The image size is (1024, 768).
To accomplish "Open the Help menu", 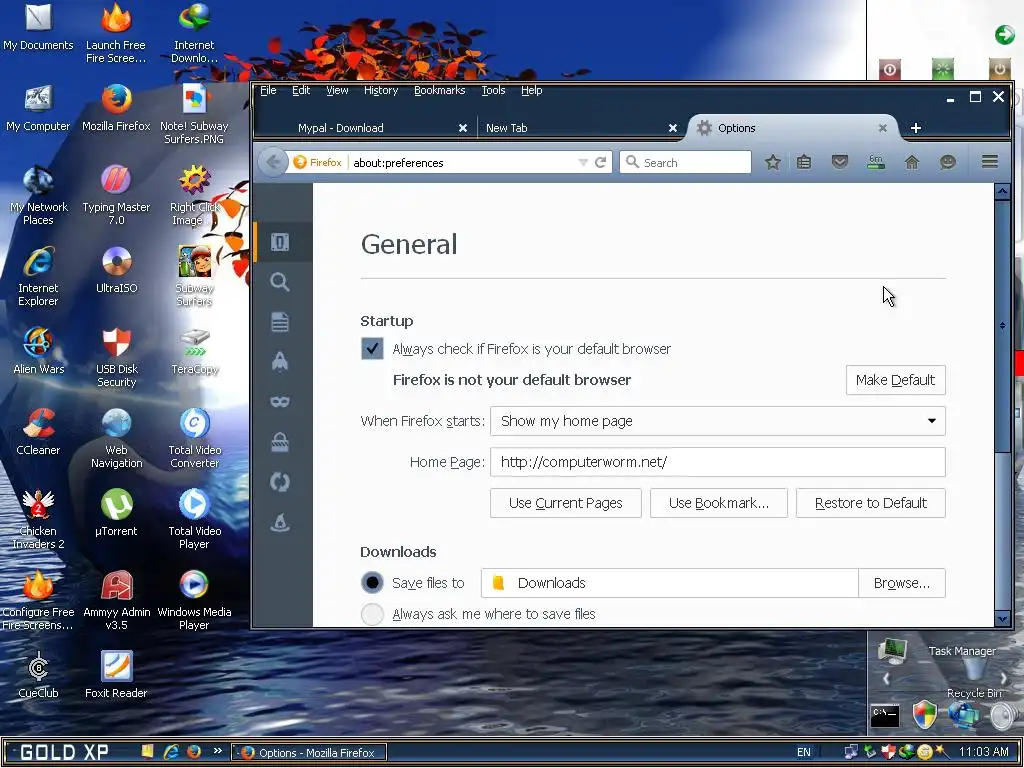I will (532, 90).
